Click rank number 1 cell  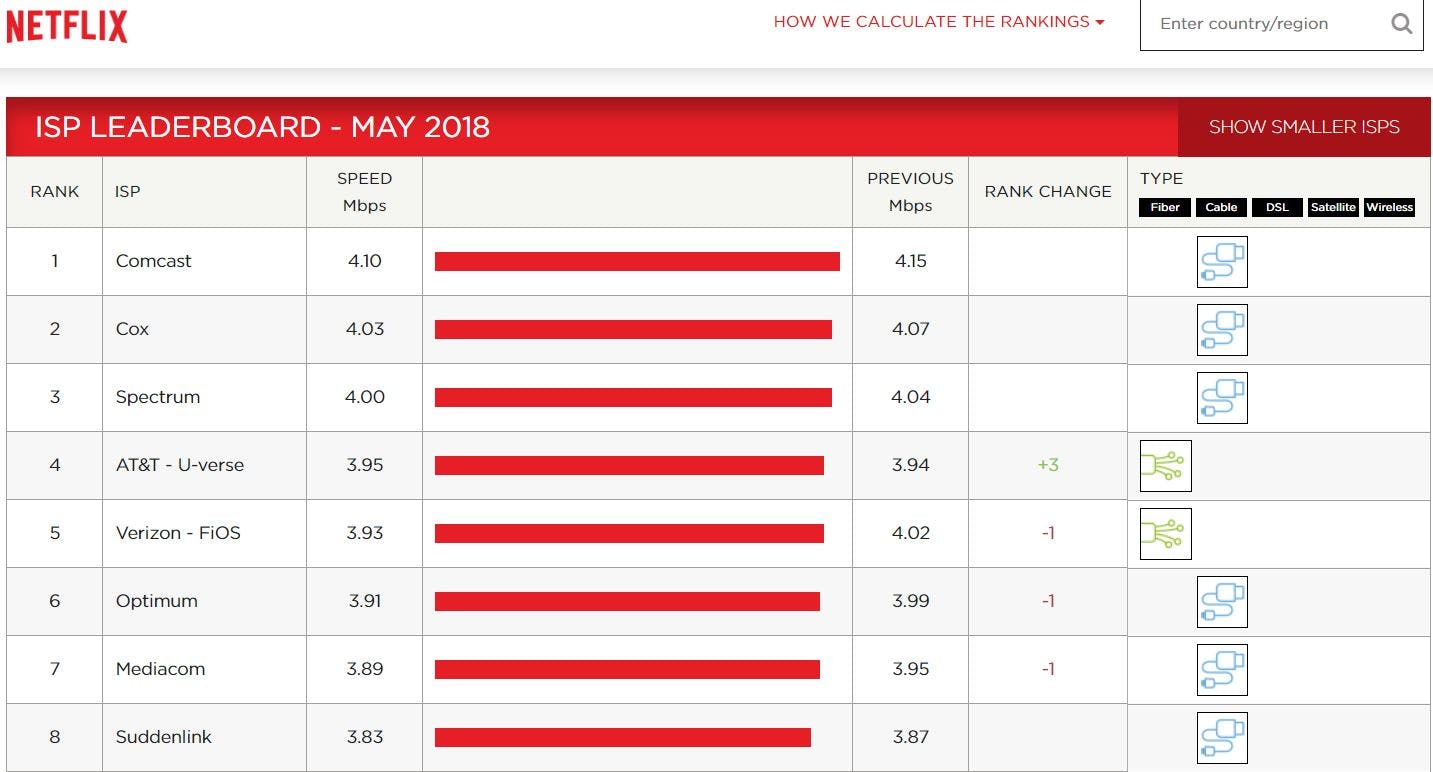pos(54,261)
